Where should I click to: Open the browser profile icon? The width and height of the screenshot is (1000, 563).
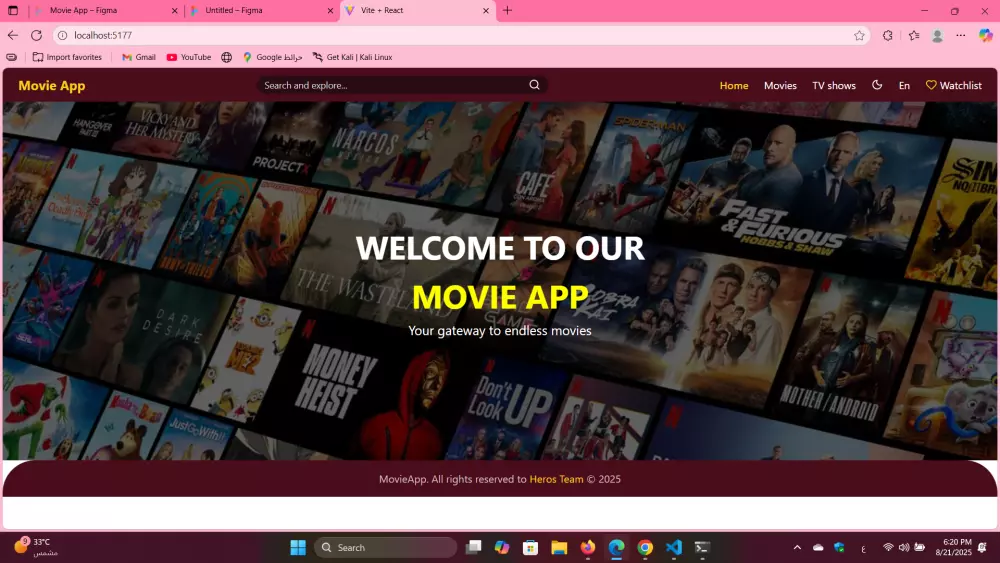coord(938,36)
